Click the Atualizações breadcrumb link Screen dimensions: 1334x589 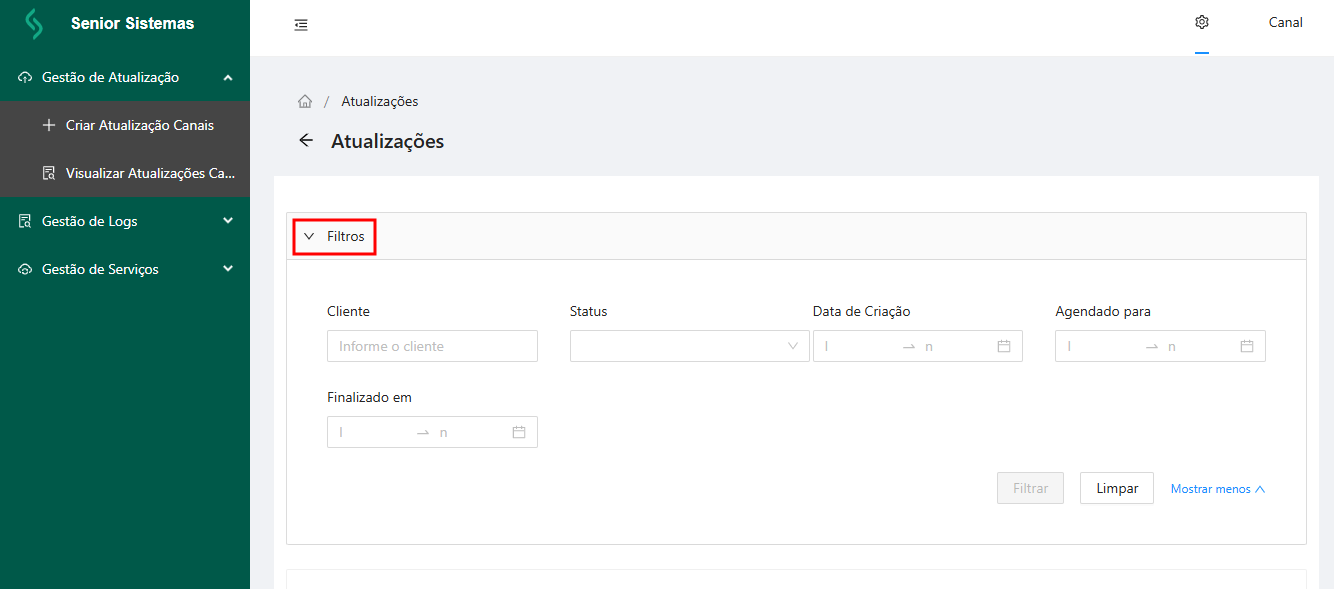tap(380, 102)
